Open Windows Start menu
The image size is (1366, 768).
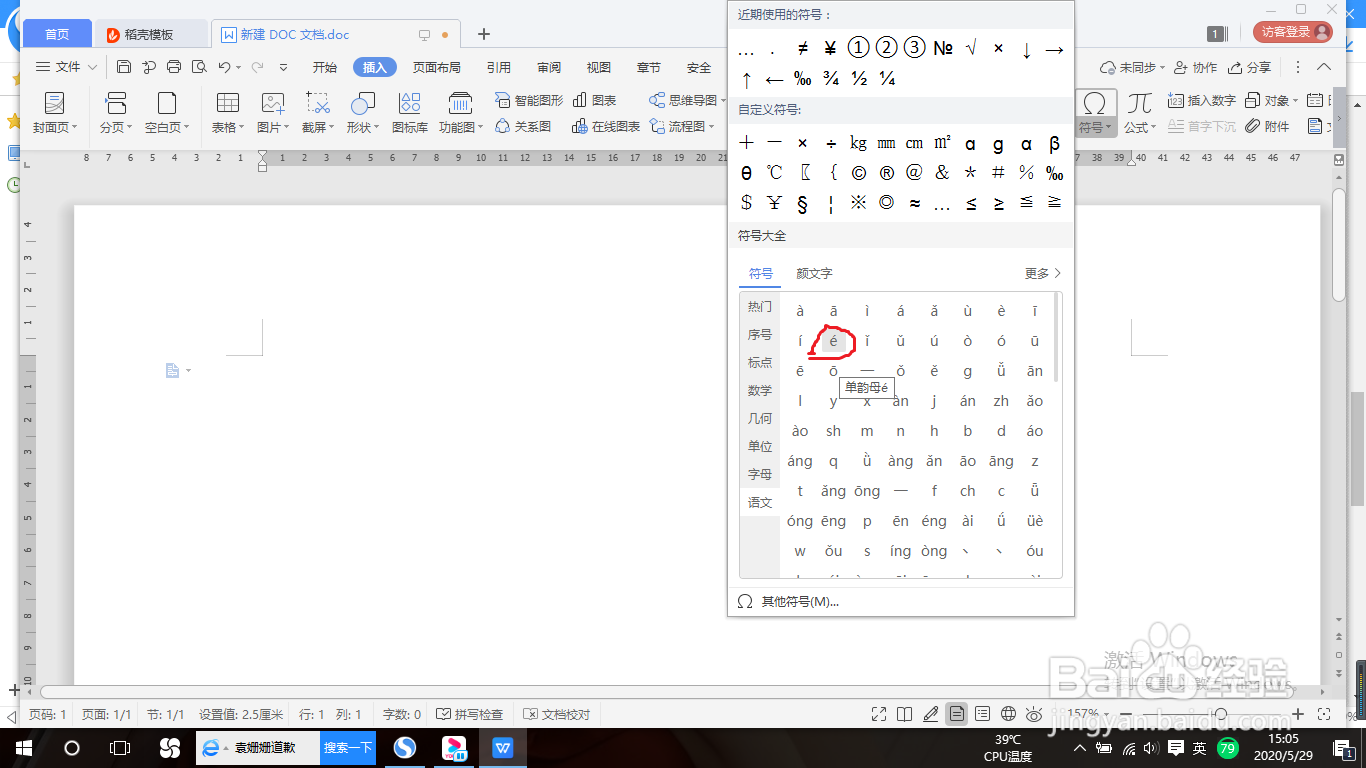point(24,748)
